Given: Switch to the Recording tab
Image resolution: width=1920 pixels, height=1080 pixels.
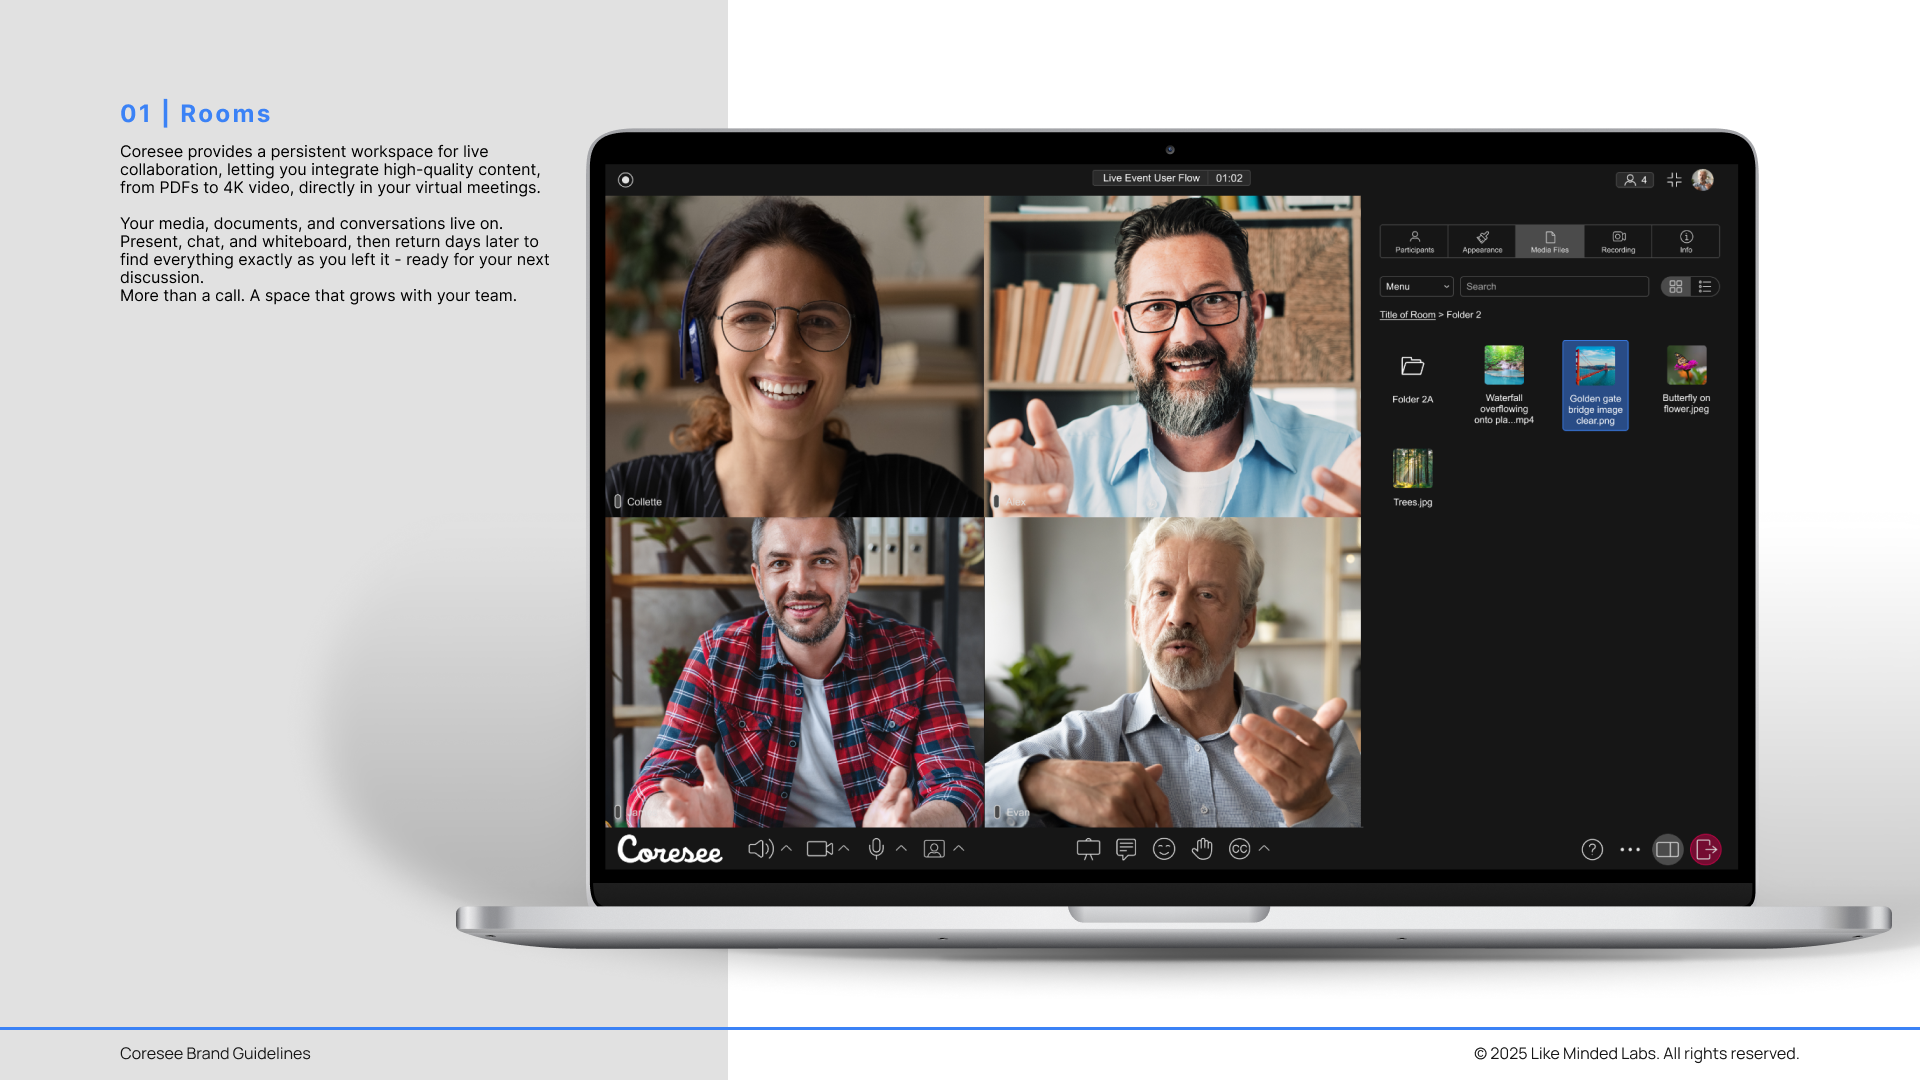Looking at the screenshot, I should 1618,241.
